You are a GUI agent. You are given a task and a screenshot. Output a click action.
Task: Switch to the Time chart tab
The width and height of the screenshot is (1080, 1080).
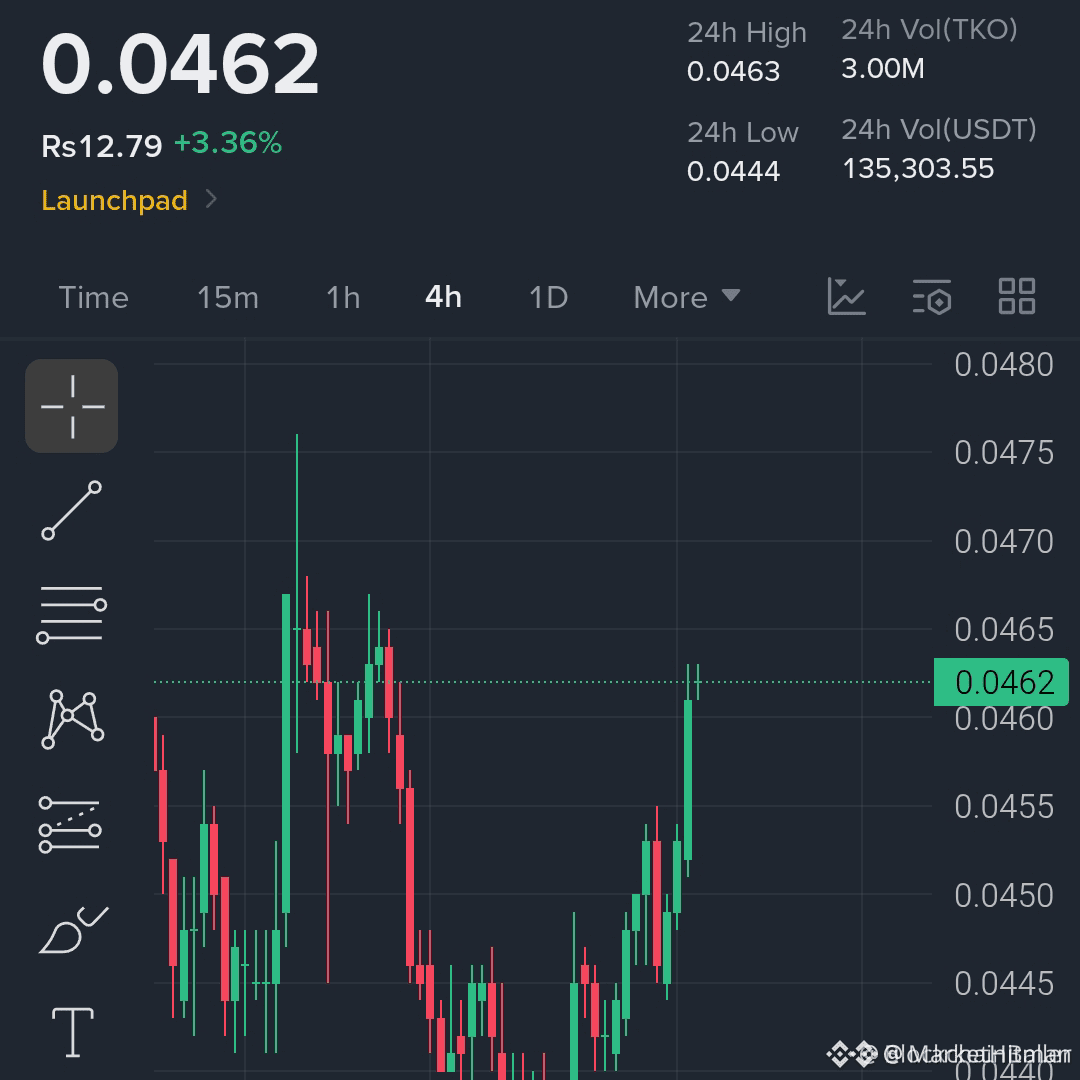tap(94, 298)
